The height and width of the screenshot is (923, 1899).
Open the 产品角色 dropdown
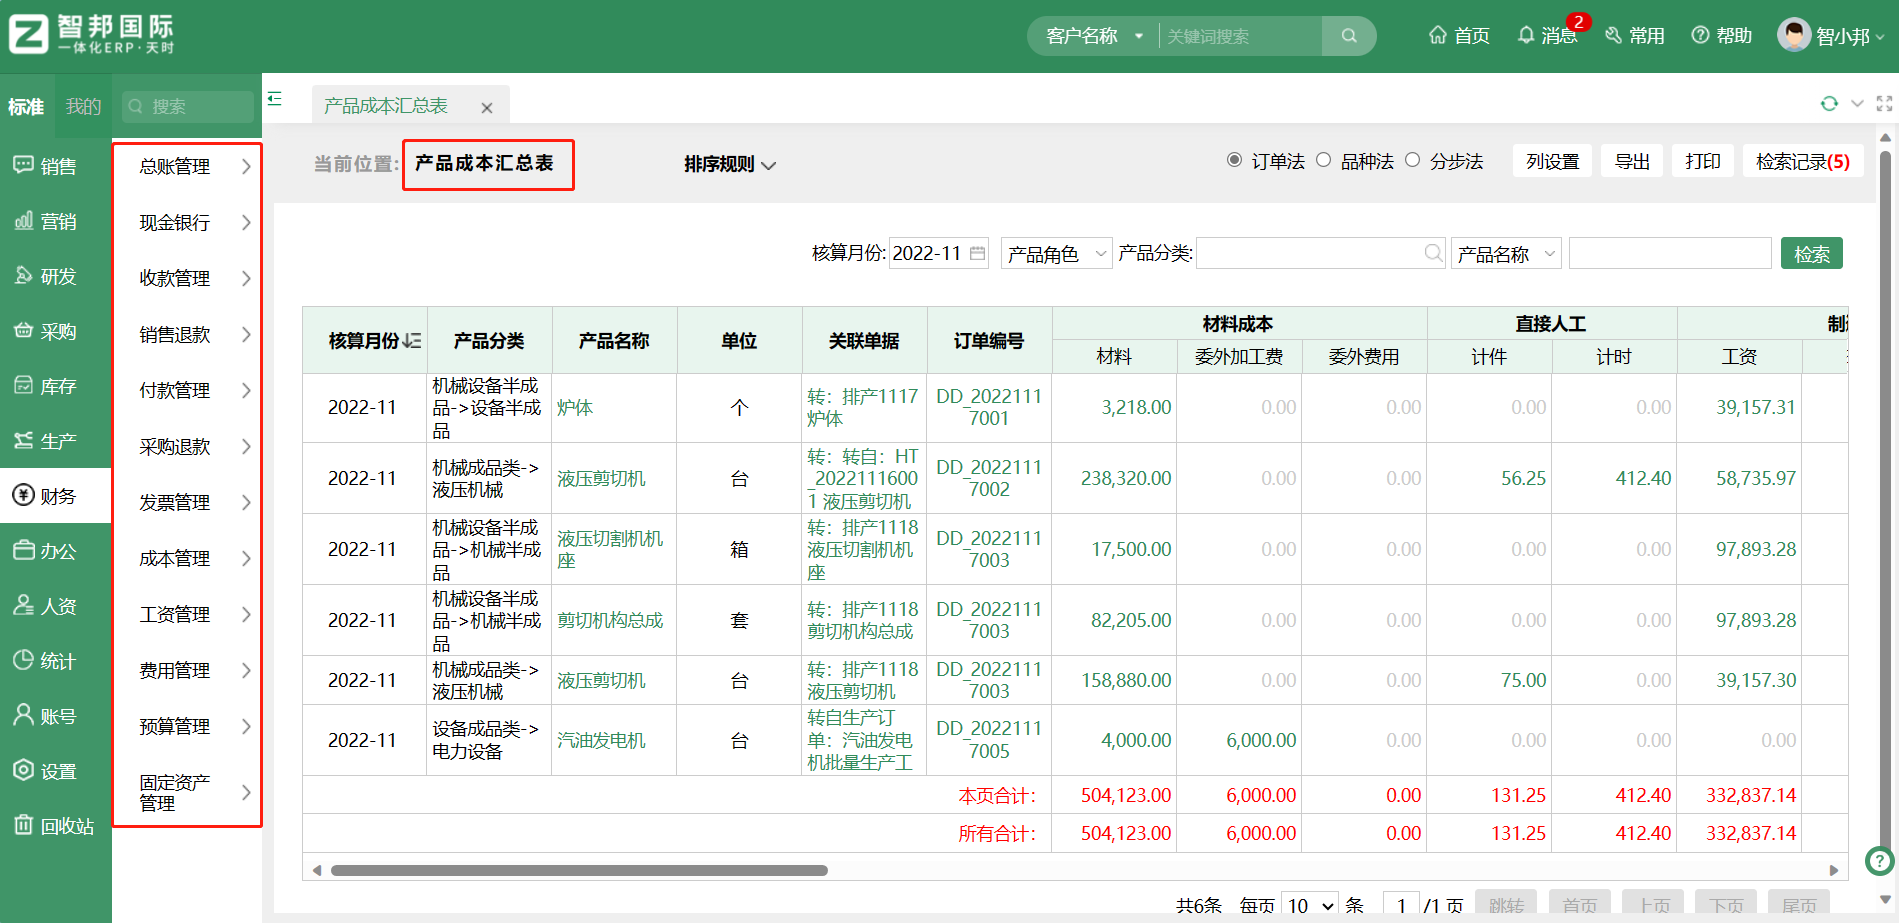[1056, 254]
